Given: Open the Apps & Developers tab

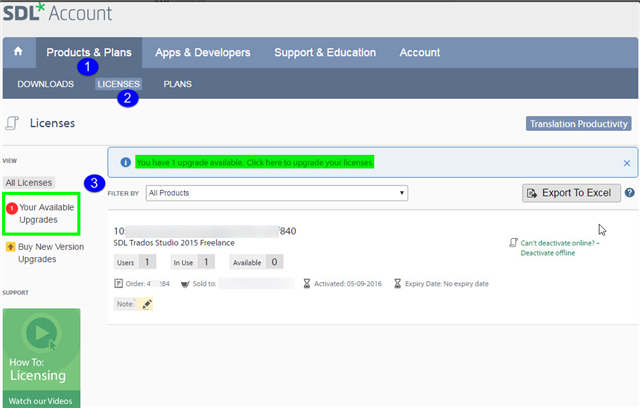Looking at the screenshot, I should (x=202, y=53).
